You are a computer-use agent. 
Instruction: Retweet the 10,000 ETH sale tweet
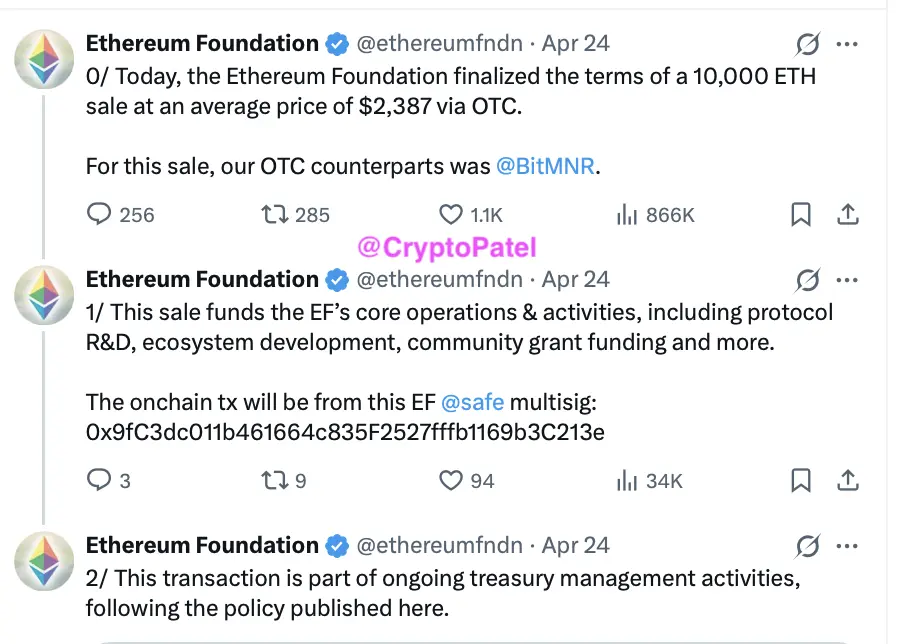[x=271, y=215]
